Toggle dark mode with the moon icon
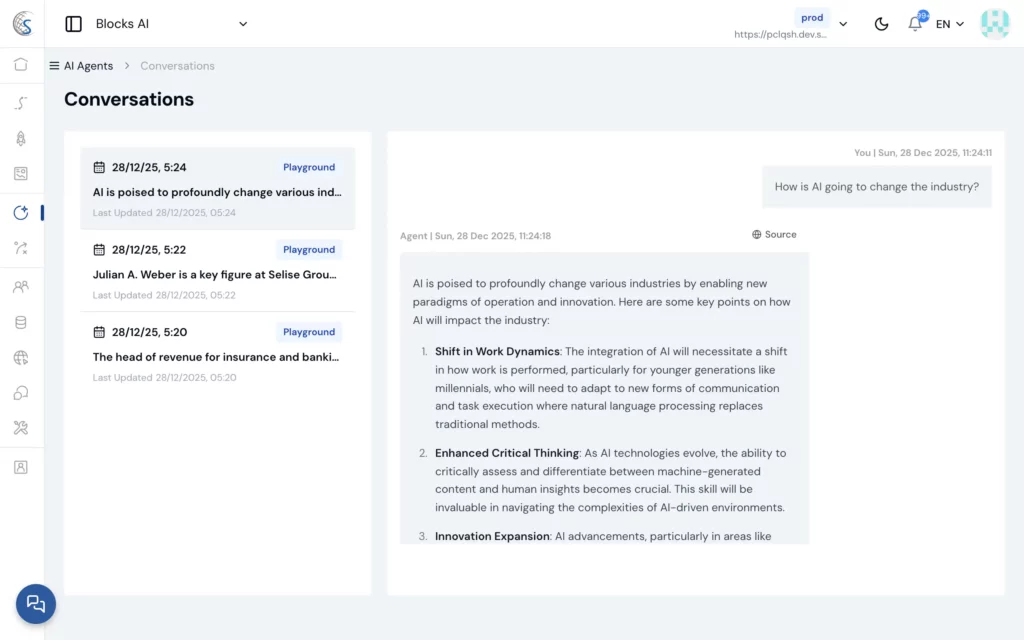This screenshot has height=640, width=1024. click(881, 24)
